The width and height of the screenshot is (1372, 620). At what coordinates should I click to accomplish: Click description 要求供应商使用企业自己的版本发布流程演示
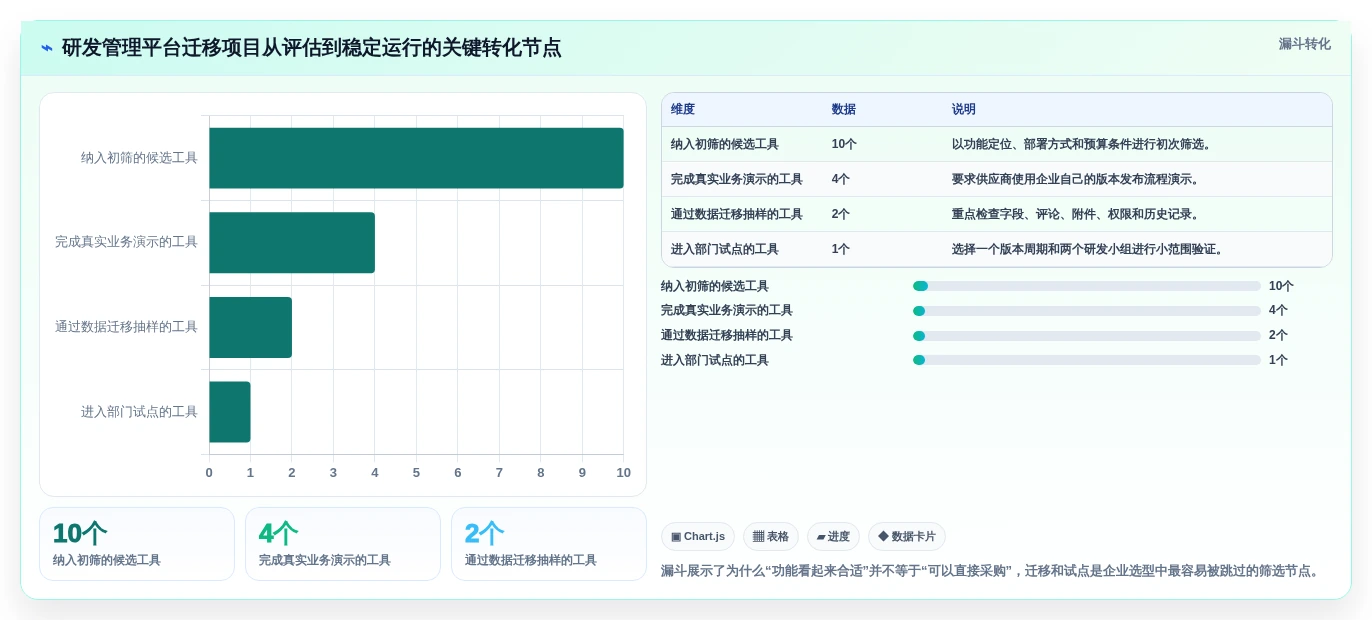coord(1077,179)
